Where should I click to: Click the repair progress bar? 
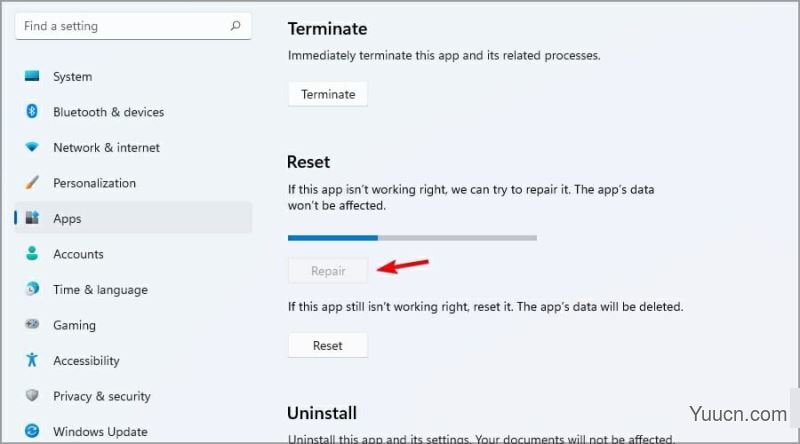(412, 238)
